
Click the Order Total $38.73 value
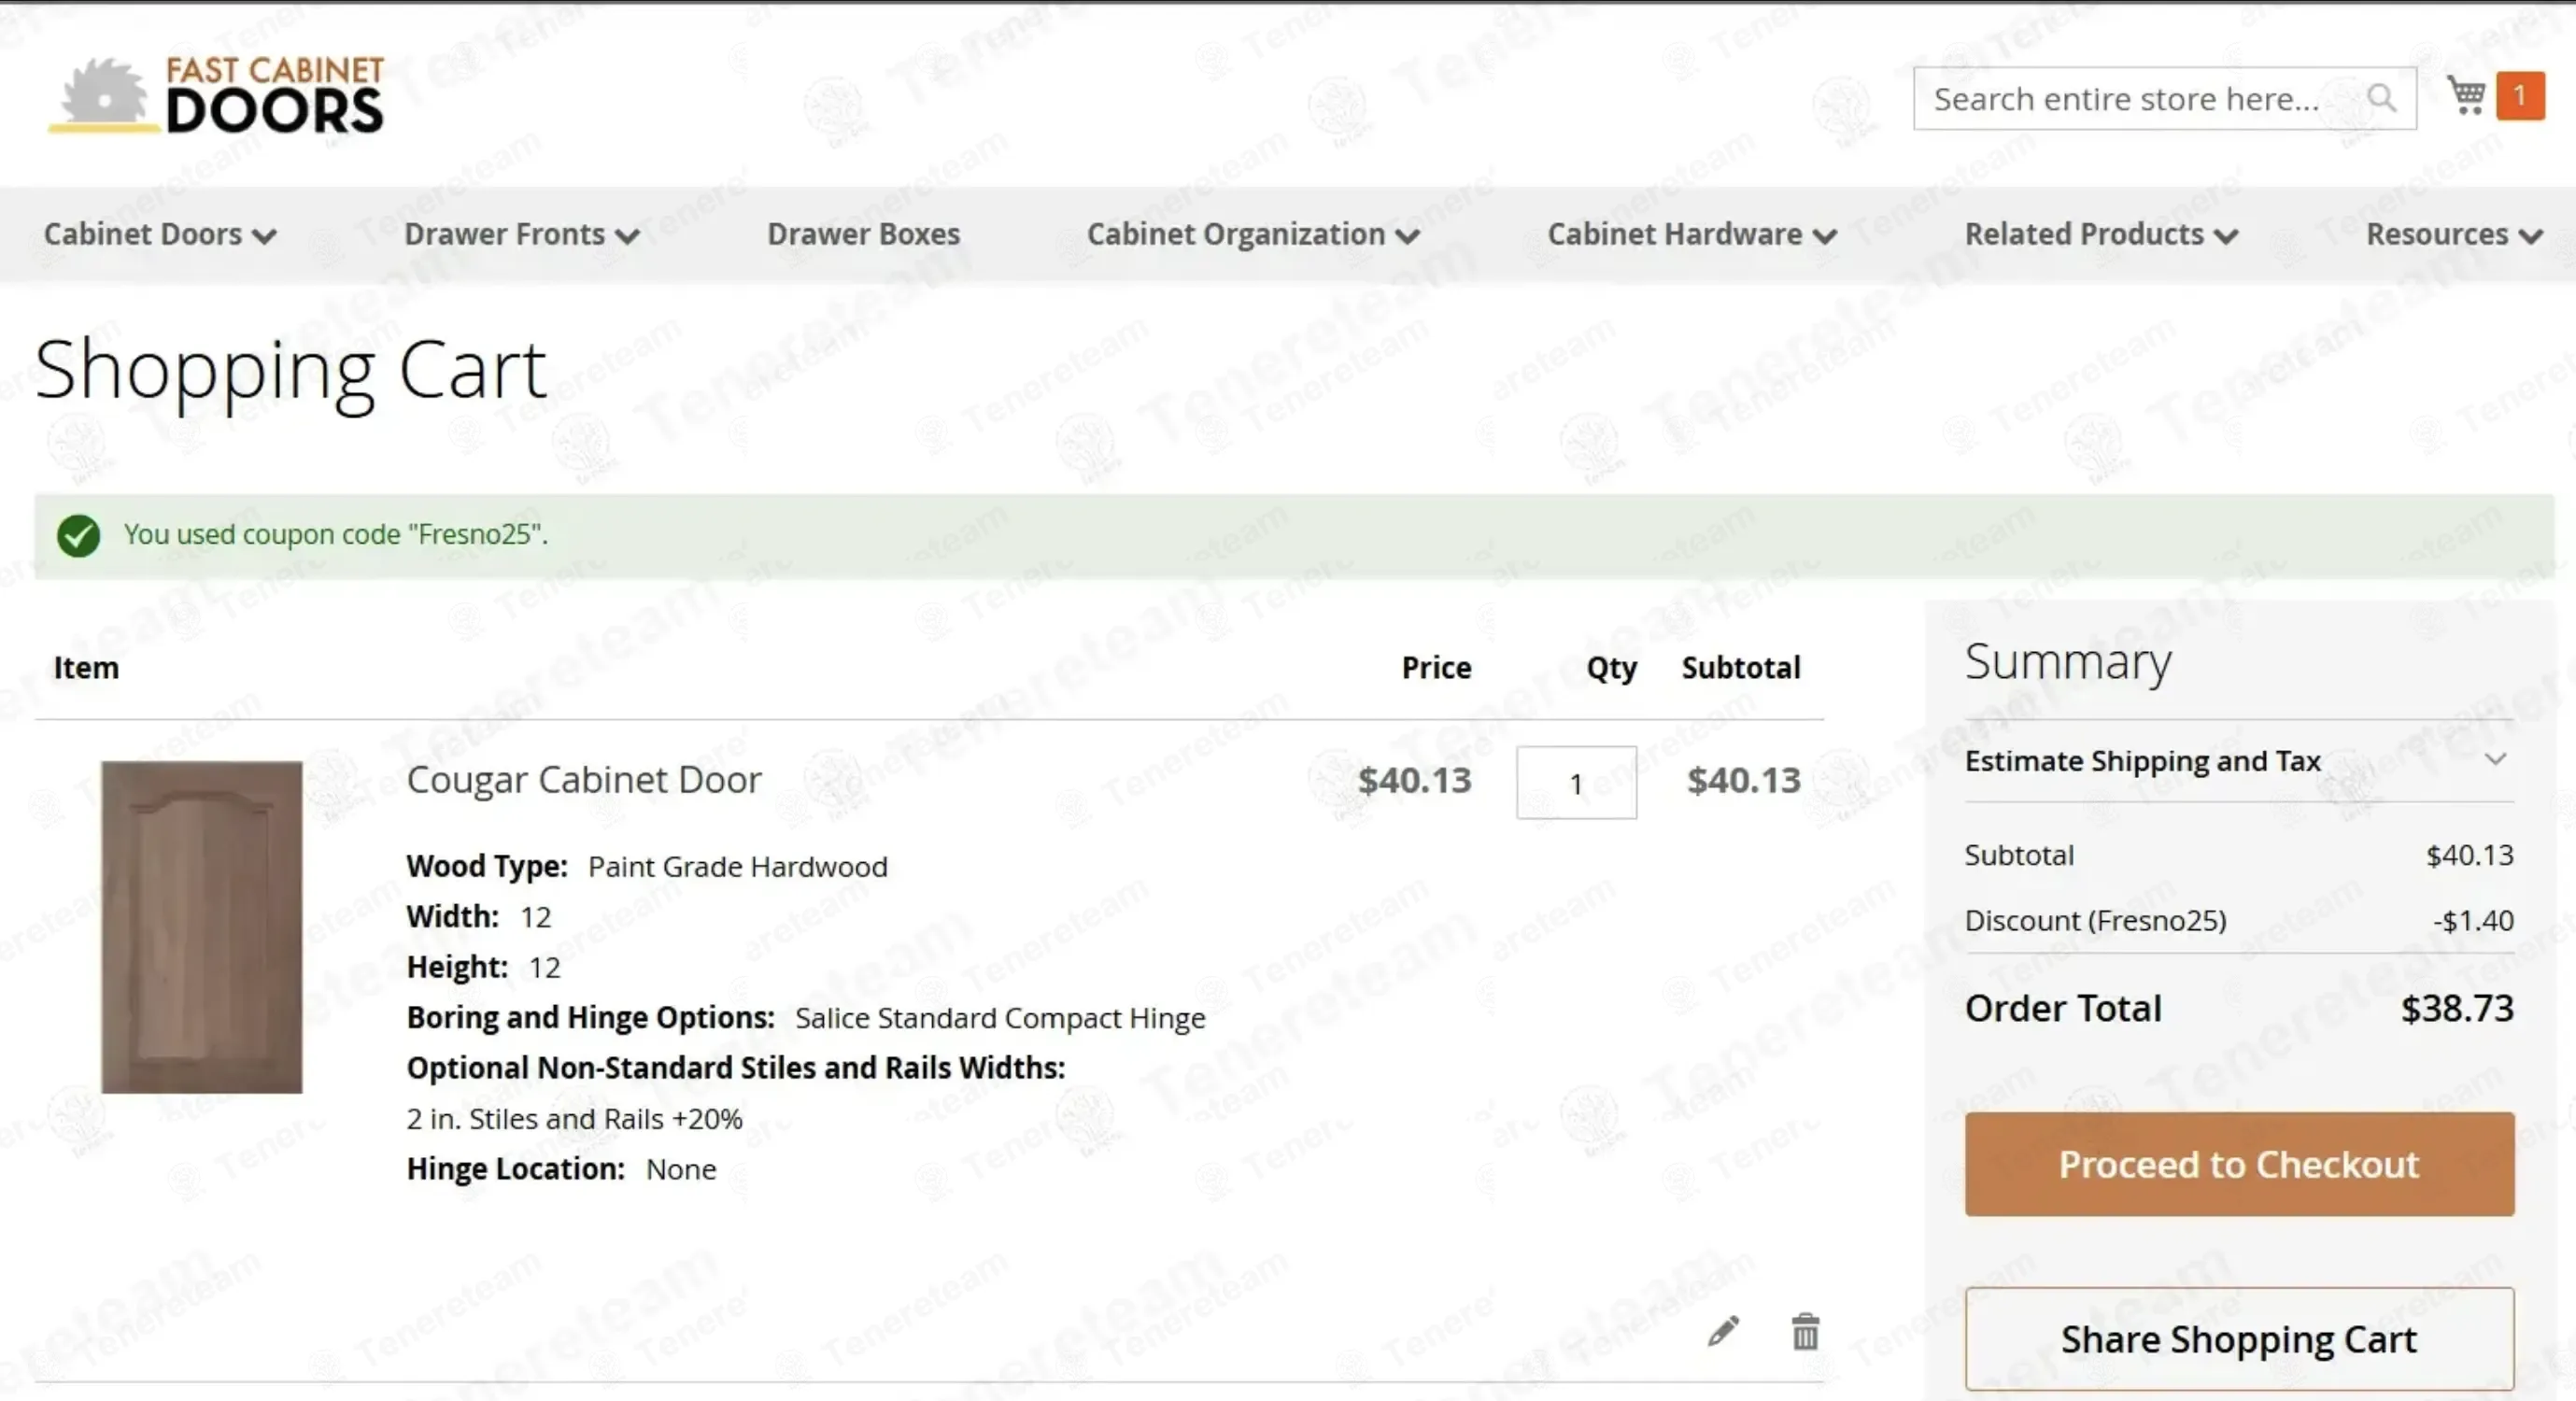click(x=2457, y=1008)
